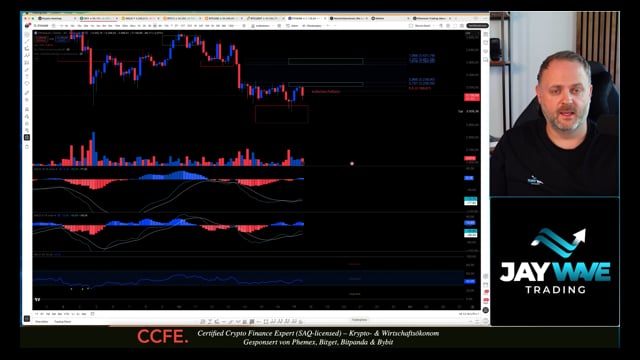Toggle hide all drawings eye icon

click(x=27, y=130)
